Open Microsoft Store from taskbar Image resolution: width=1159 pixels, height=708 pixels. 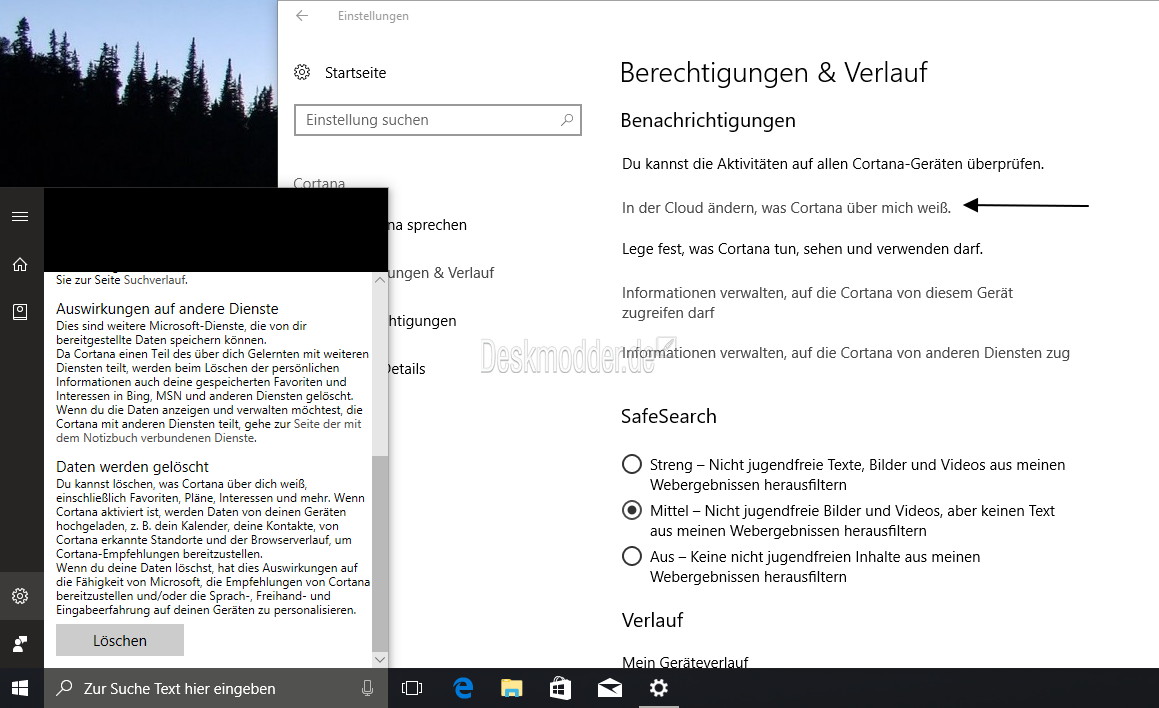[560, 688]
